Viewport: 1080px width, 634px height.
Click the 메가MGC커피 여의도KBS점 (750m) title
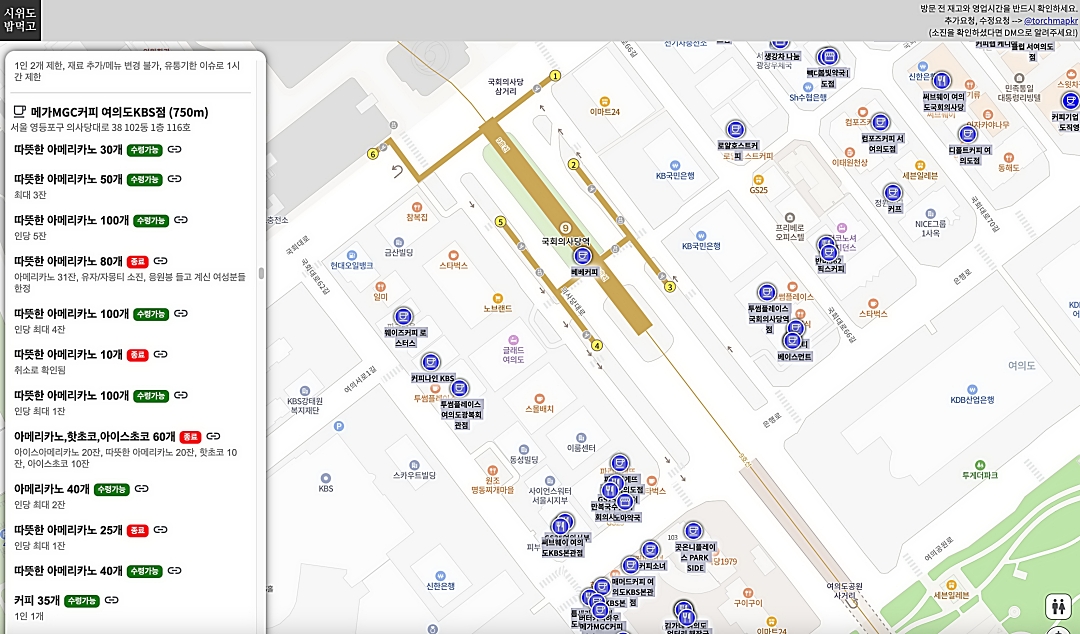tap(119, 112)
